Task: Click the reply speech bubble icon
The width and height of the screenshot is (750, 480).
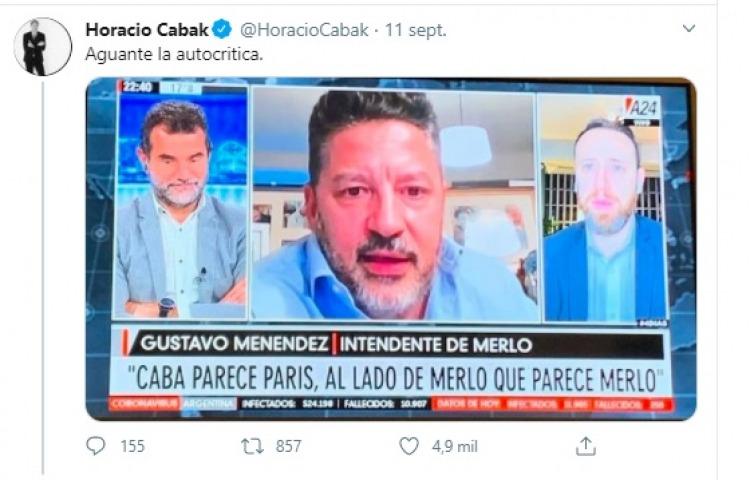Action: tap(96, 446)
